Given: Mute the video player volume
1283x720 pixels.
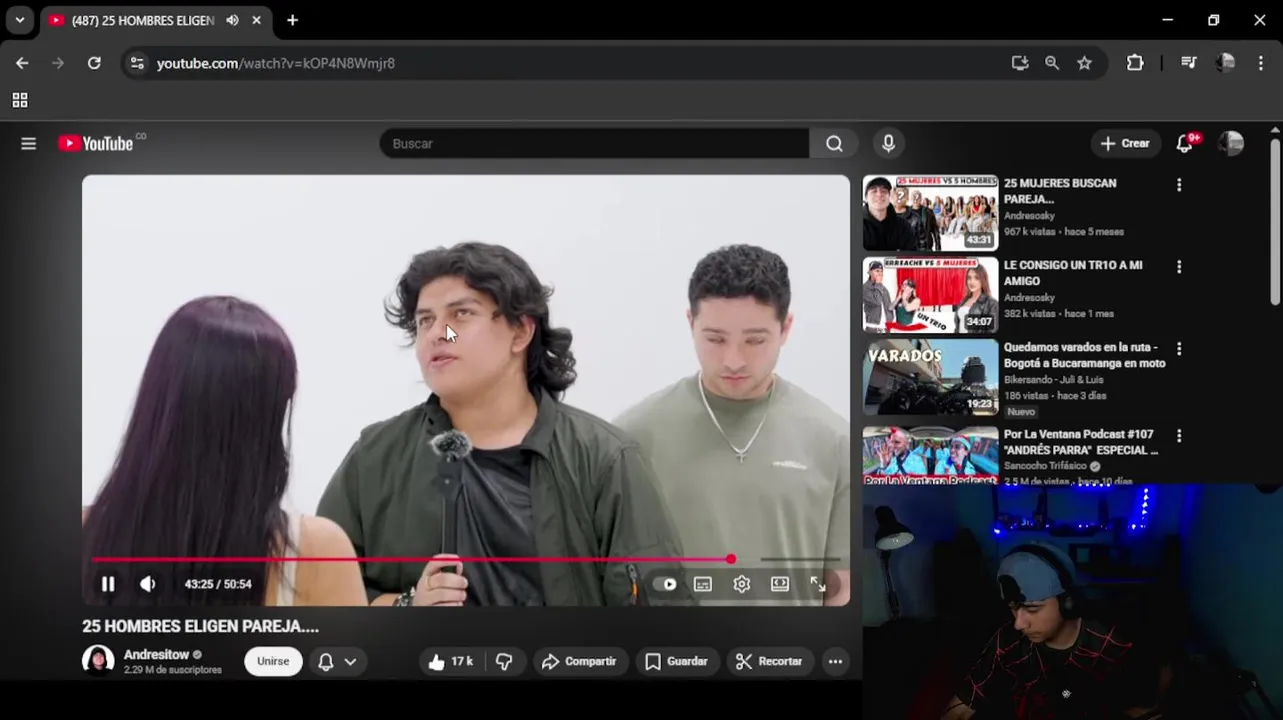Looking at the screenshot, I should pos(148,584).
